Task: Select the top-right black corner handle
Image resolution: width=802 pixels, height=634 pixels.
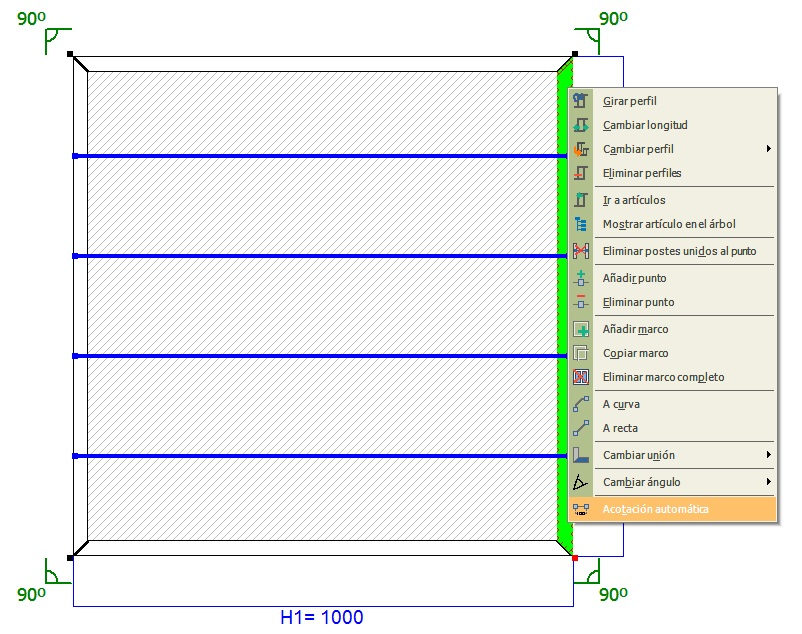Action: click(x=575, y=54)
